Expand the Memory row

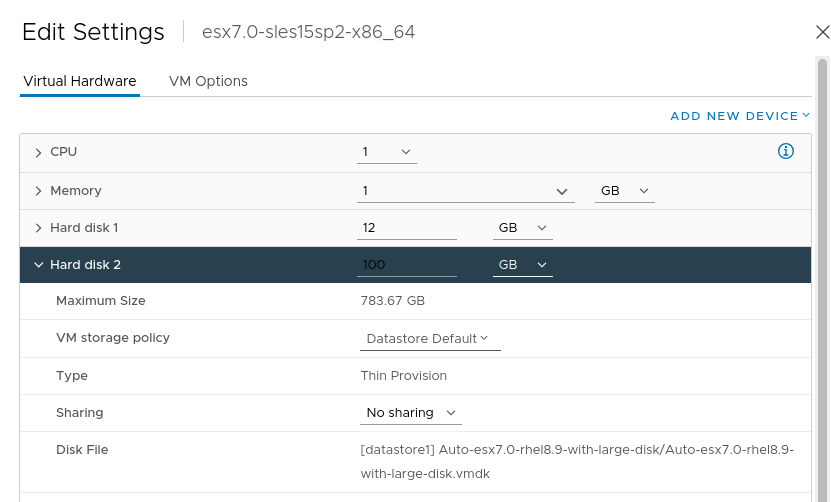point(39,191)
